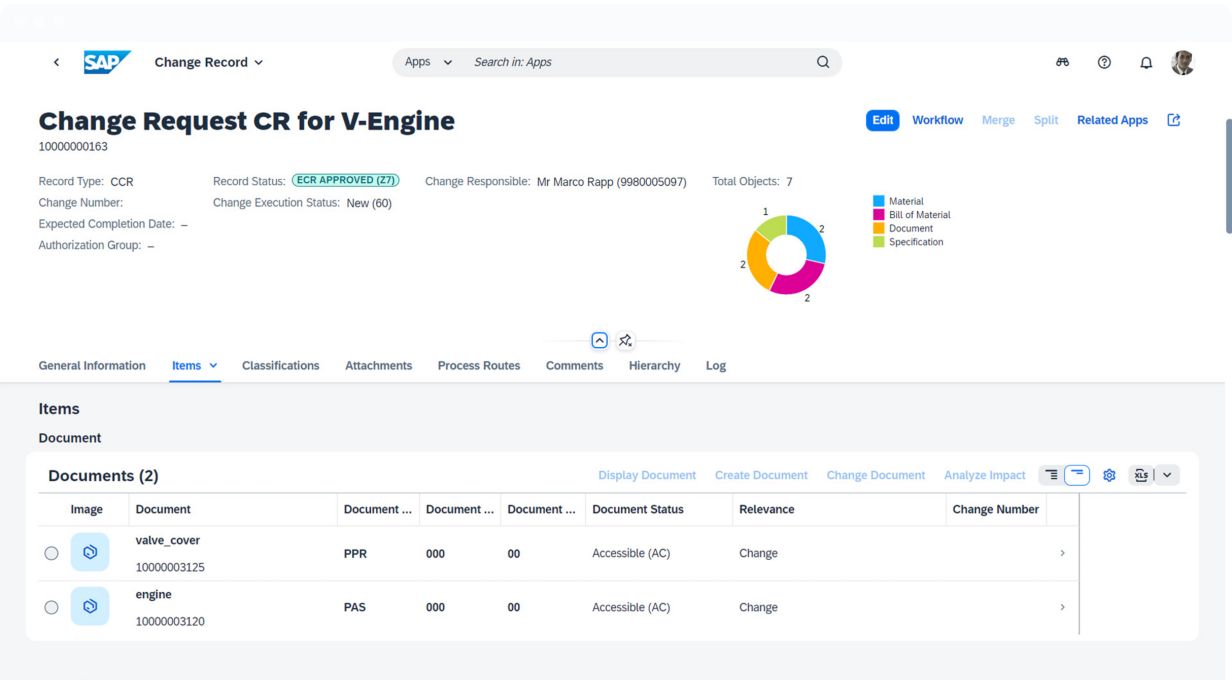
Task: Click the search magnifier icon
Action: [823, 62]
